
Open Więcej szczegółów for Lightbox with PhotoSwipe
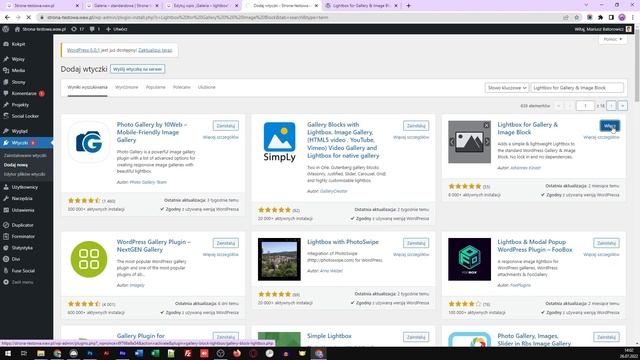[411, 255]
